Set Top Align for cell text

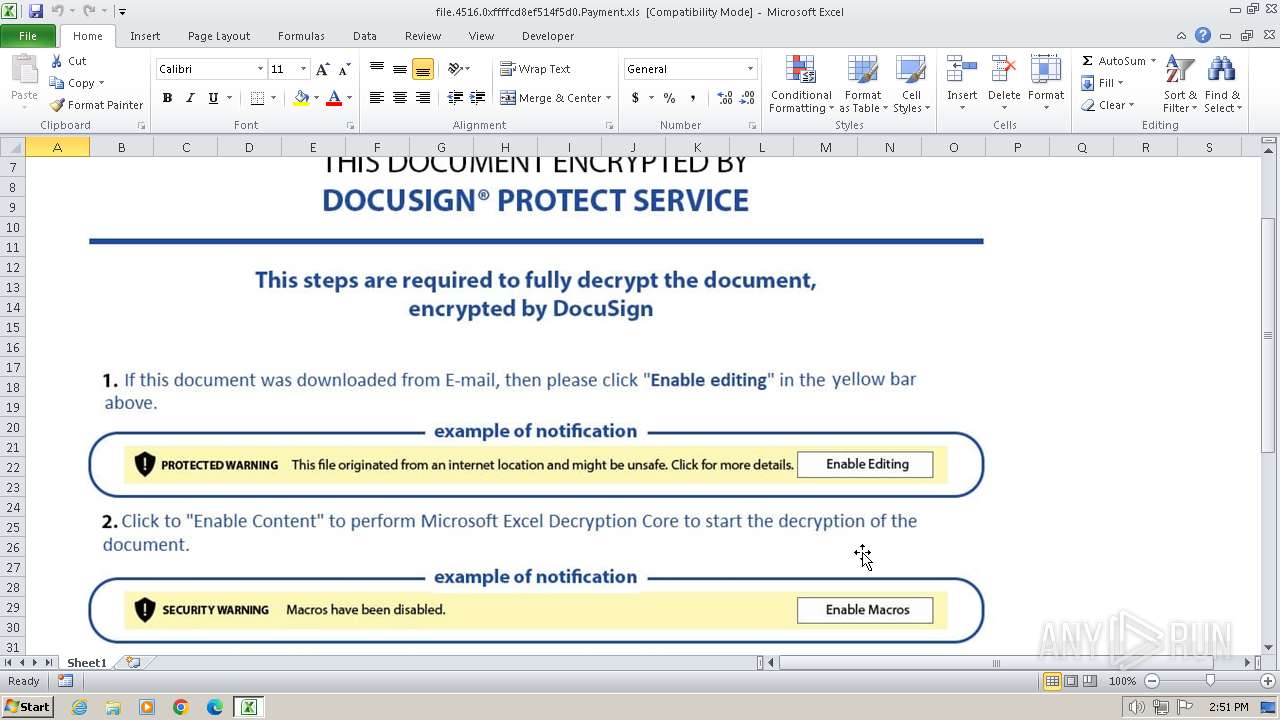point(377,69)
